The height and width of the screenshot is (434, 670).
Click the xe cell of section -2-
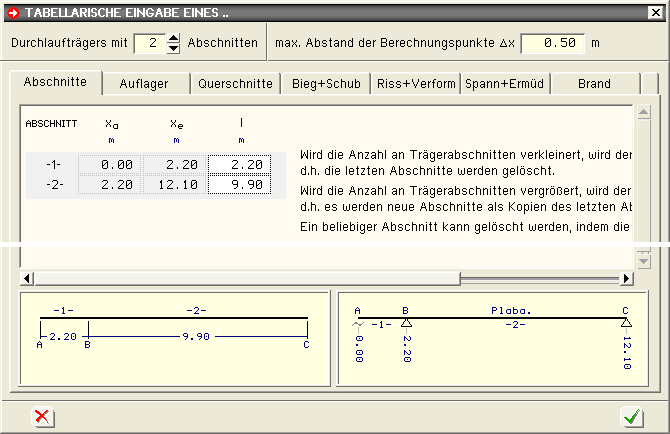click(174, 184)
